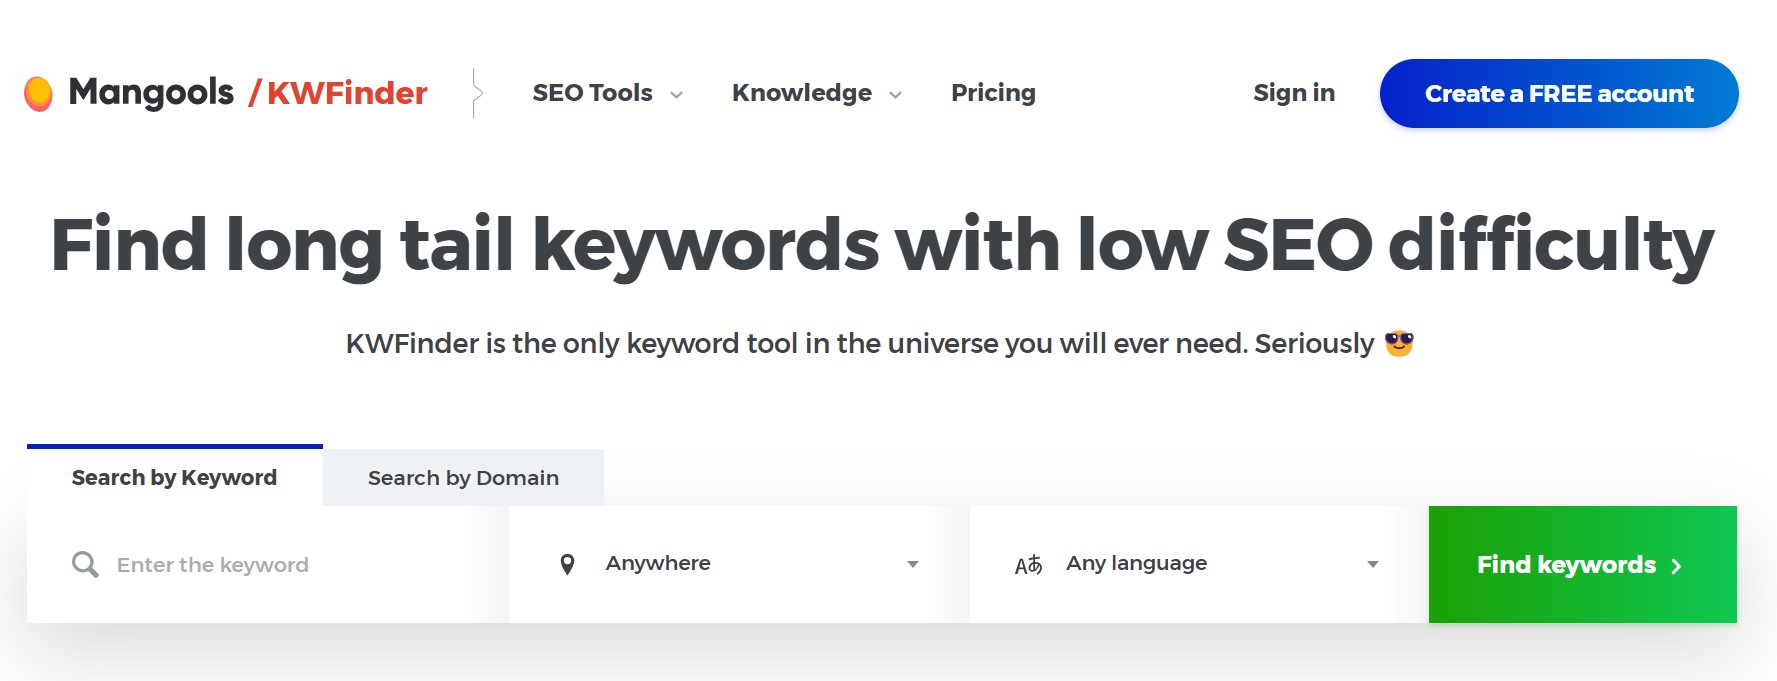The width and height of the screenshot is (1777, 681).
Task: Click the magnifying glass search icon
Action: [84, 564]
